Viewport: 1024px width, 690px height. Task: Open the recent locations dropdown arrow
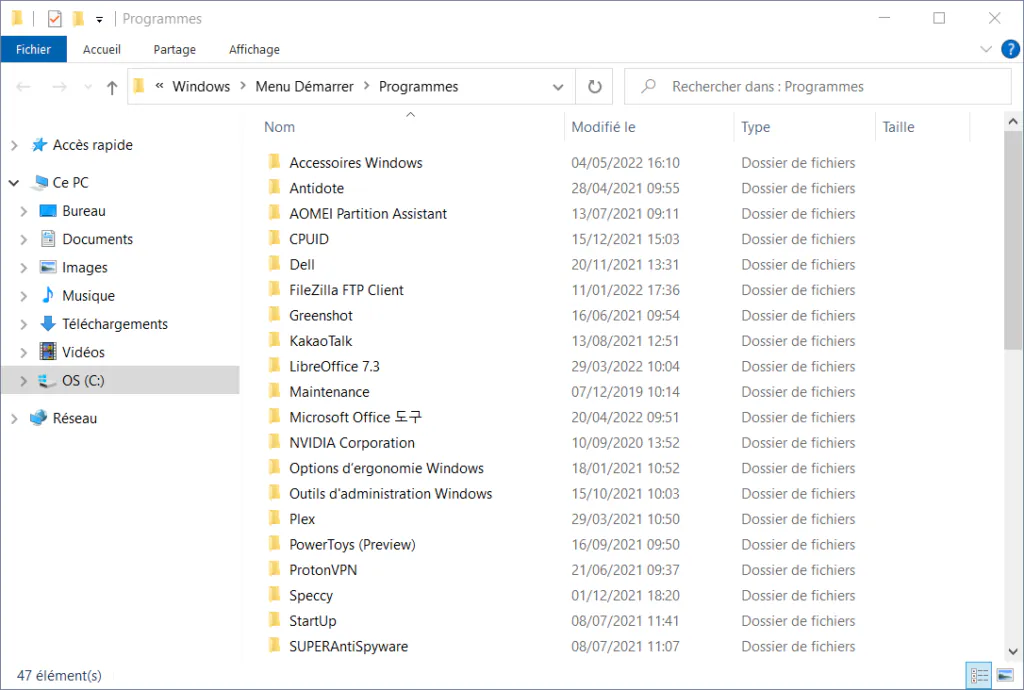[88, 87]
